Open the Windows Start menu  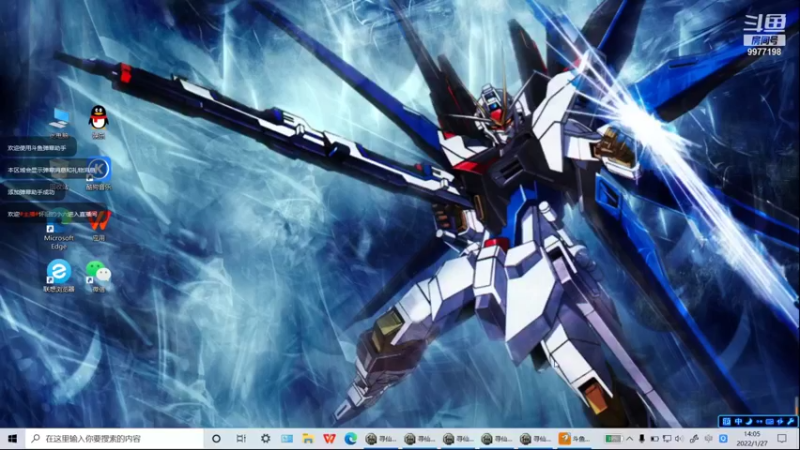13,439
